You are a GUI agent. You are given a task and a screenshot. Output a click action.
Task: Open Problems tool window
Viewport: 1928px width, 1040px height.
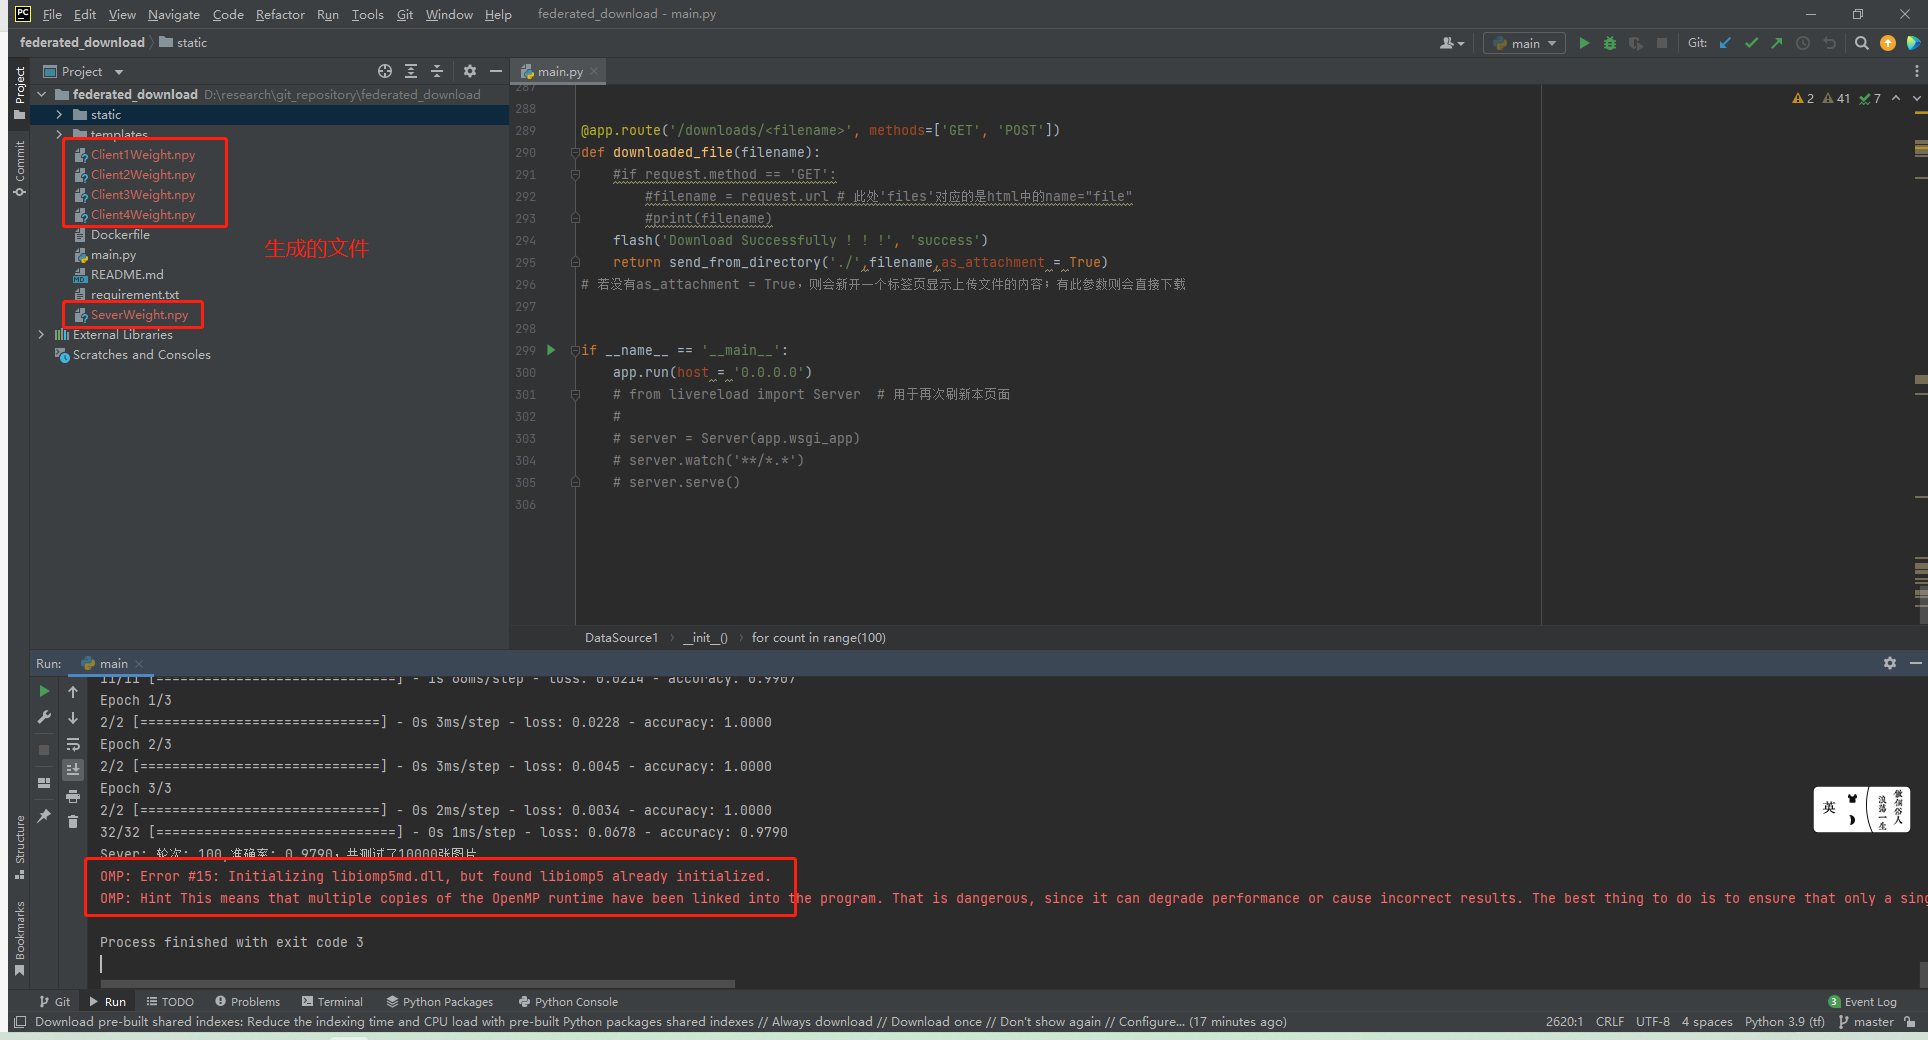click(x=247, y=1001)
